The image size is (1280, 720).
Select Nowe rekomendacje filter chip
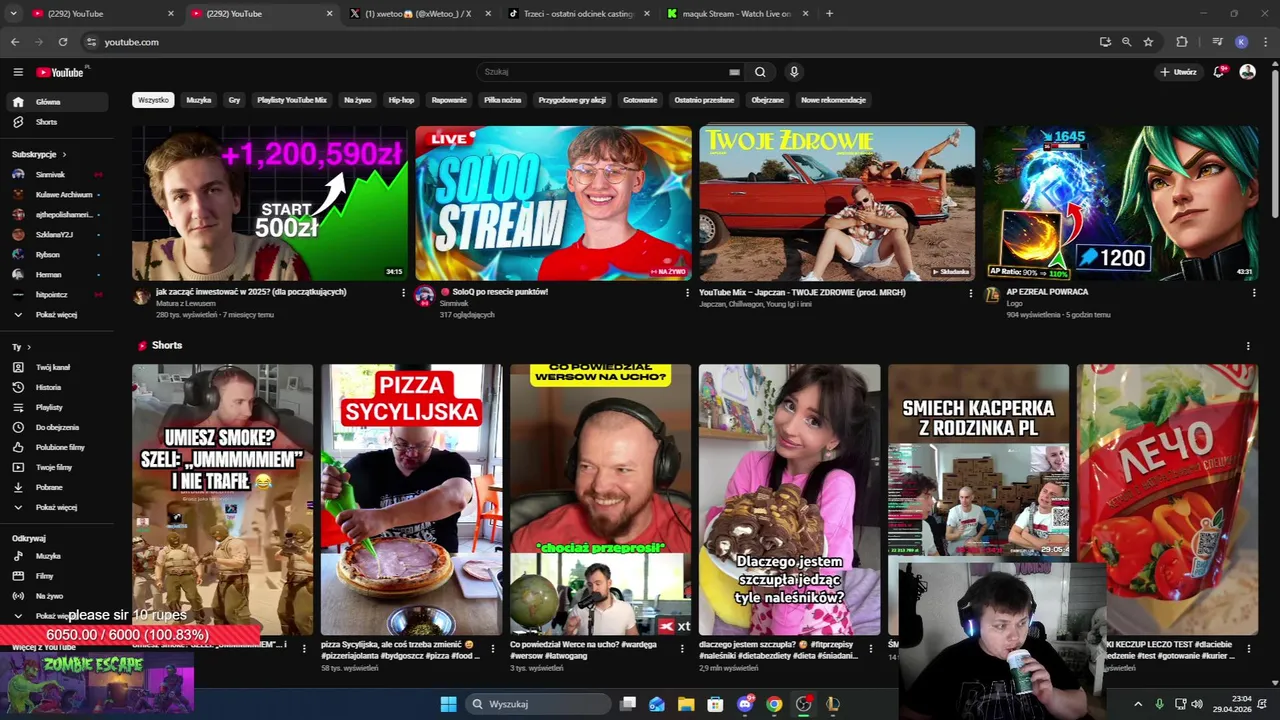tap(833, 100)
